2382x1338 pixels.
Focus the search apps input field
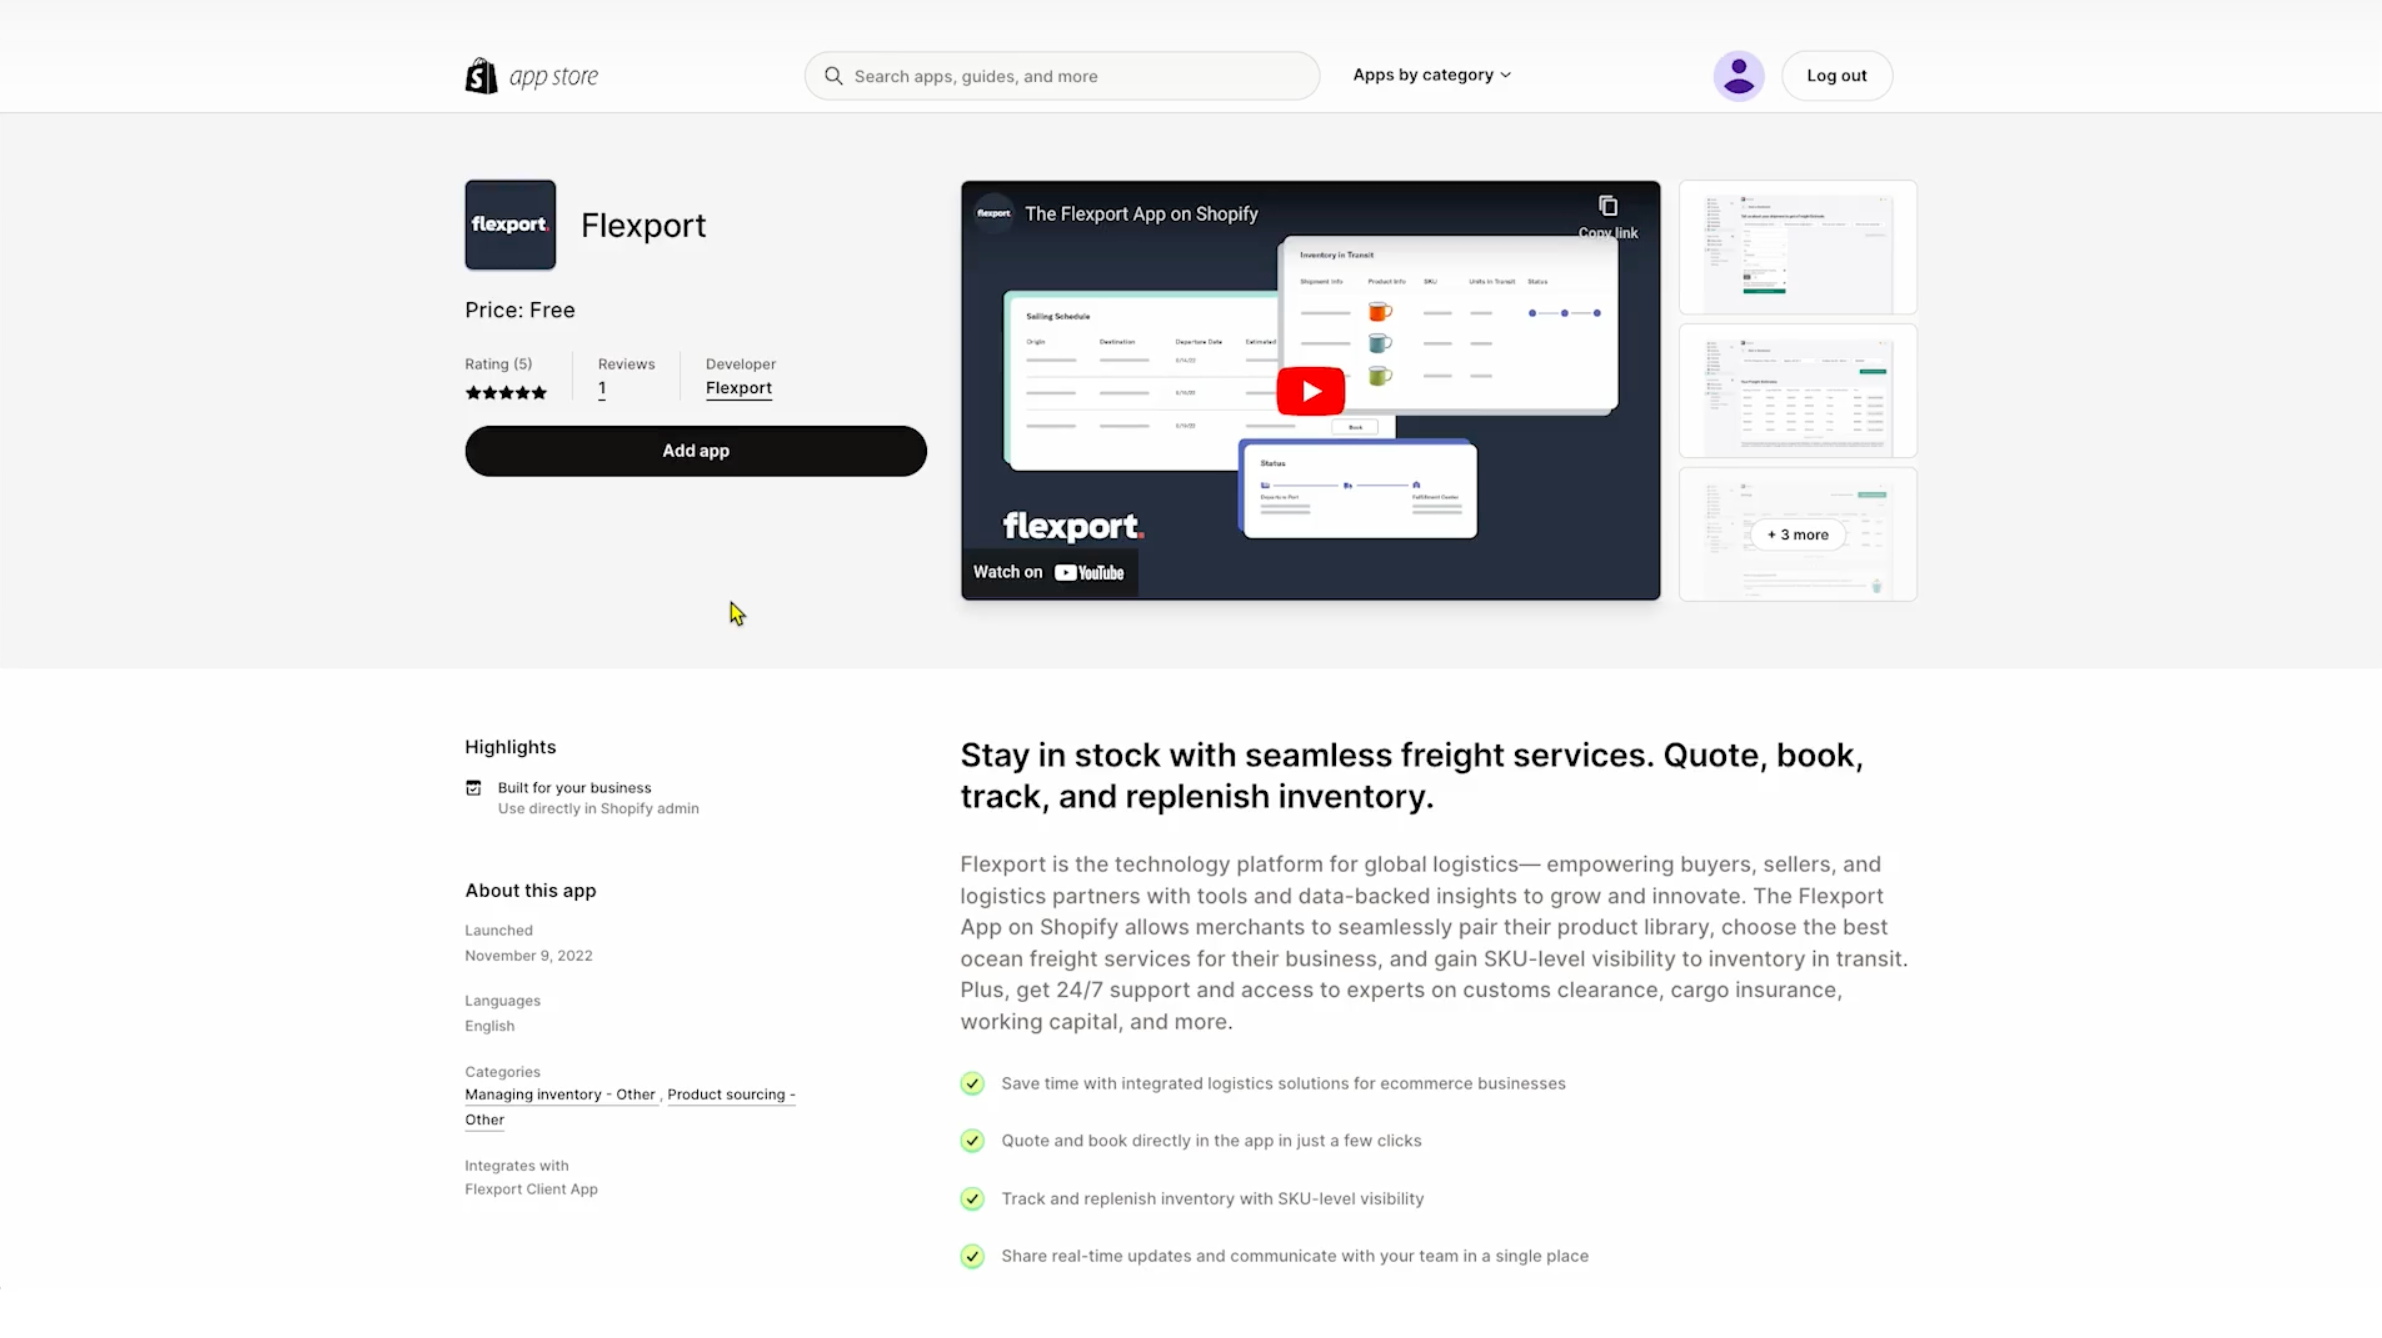coord(1075,76)
